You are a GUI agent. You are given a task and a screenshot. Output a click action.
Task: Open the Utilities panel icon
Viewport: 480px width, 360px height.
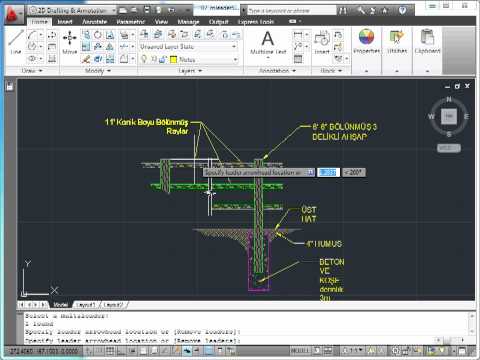pos(397,41)
